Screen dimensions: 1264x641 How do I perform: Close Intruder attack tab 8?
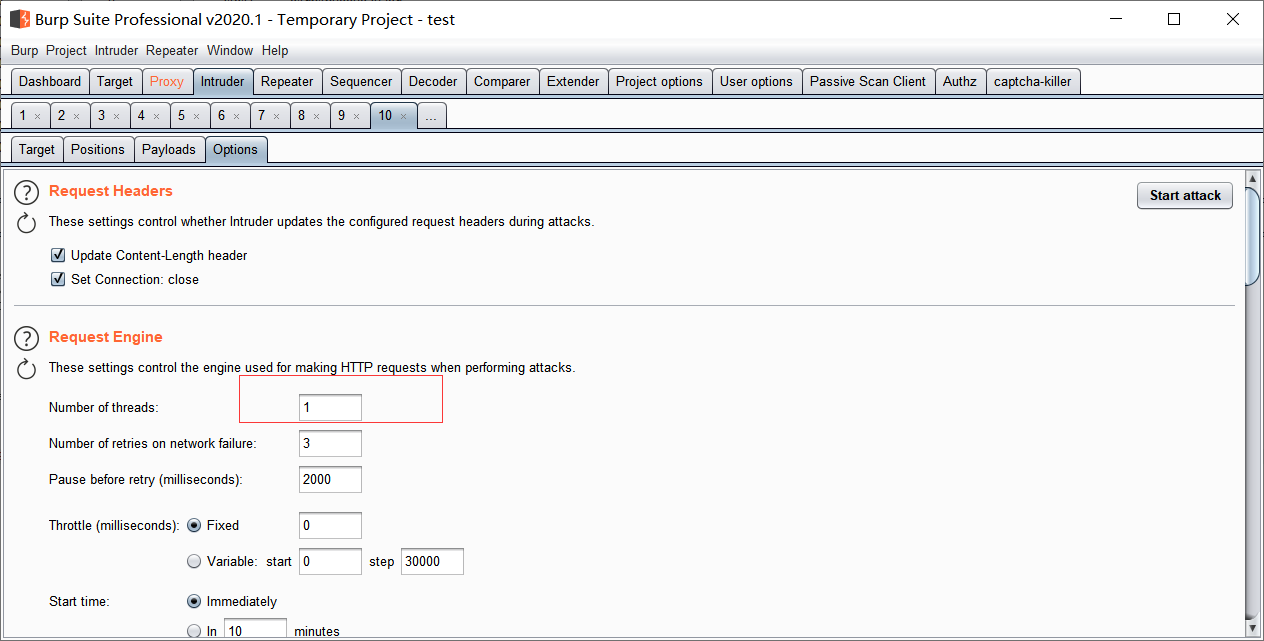tap(316, 117)
